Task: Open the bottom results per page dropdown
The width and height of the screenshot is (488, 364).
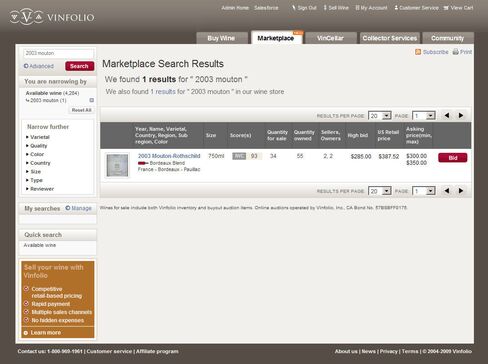Action: pos(380,191)
